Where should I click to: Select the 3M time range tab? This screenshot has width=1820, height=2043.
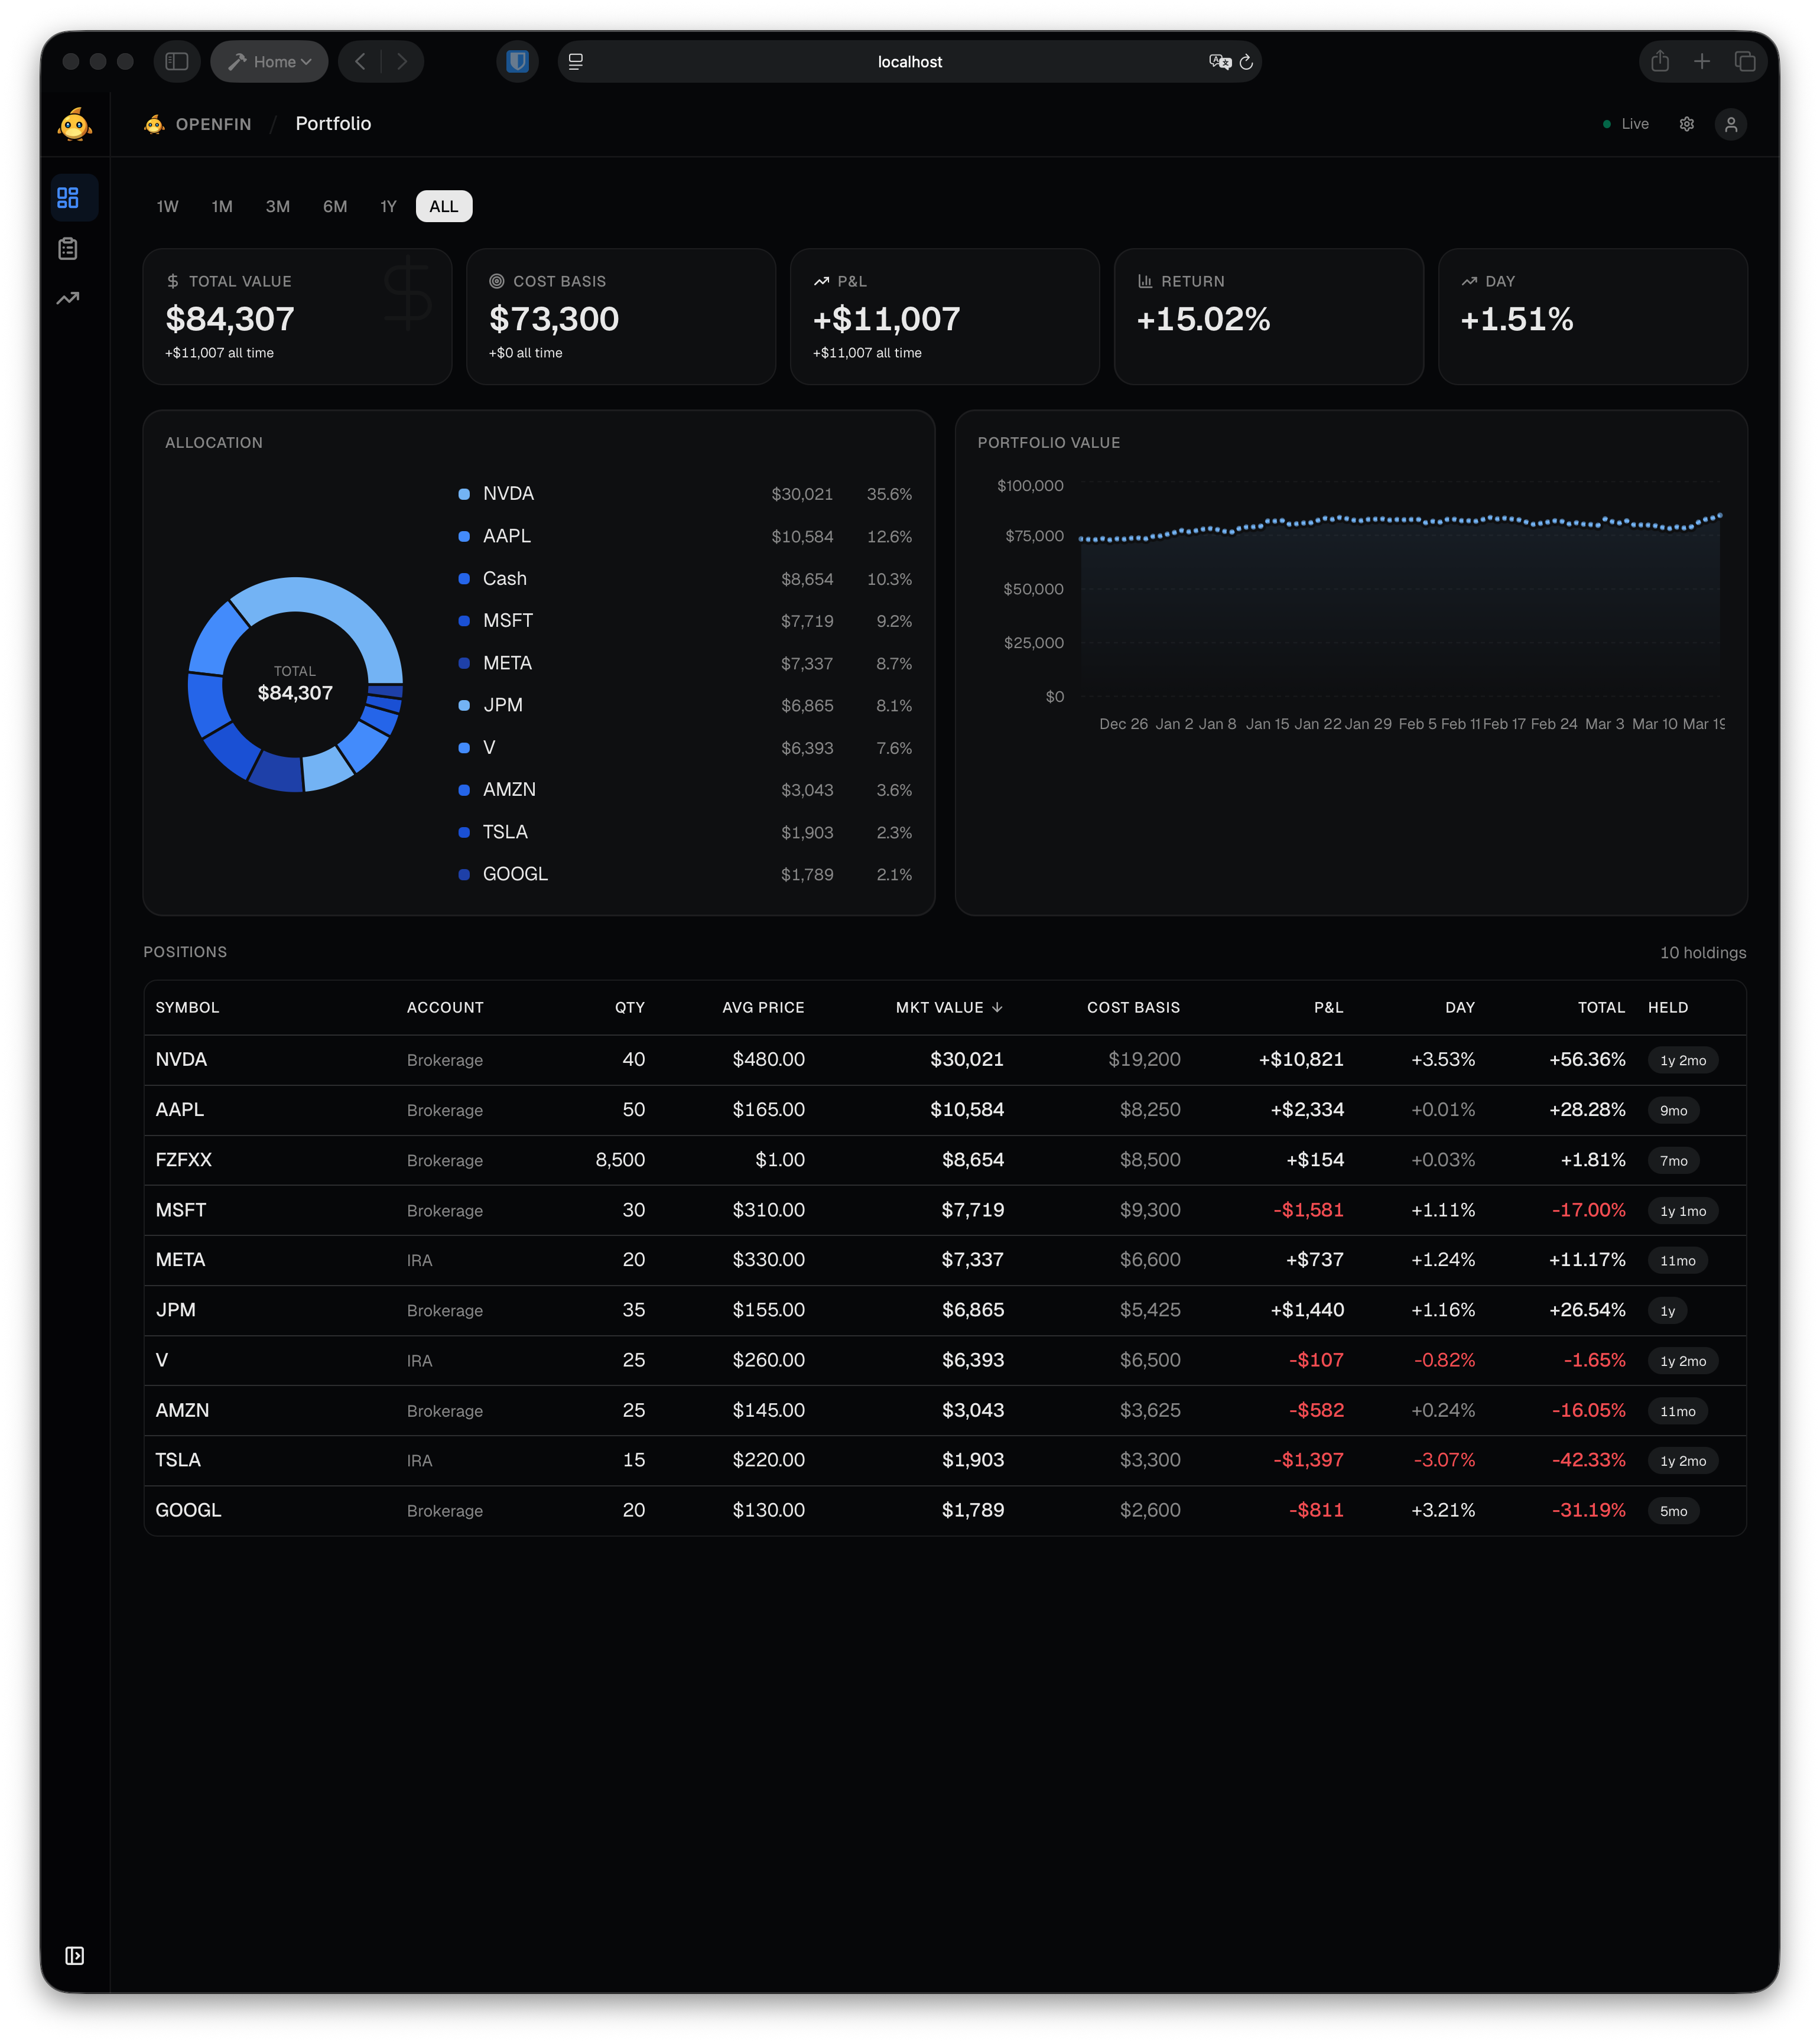pyautogui.click(x=278, y=207)
